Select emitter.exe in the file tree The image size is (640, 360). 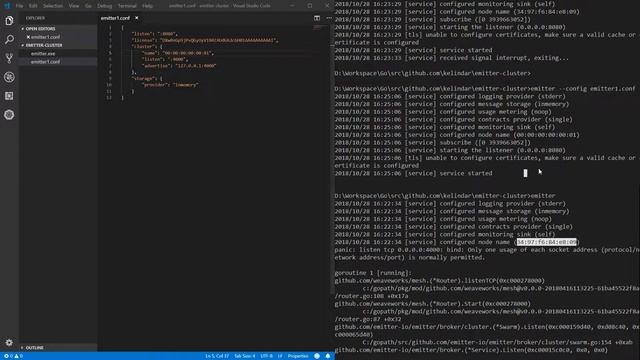tap(43, 53)
